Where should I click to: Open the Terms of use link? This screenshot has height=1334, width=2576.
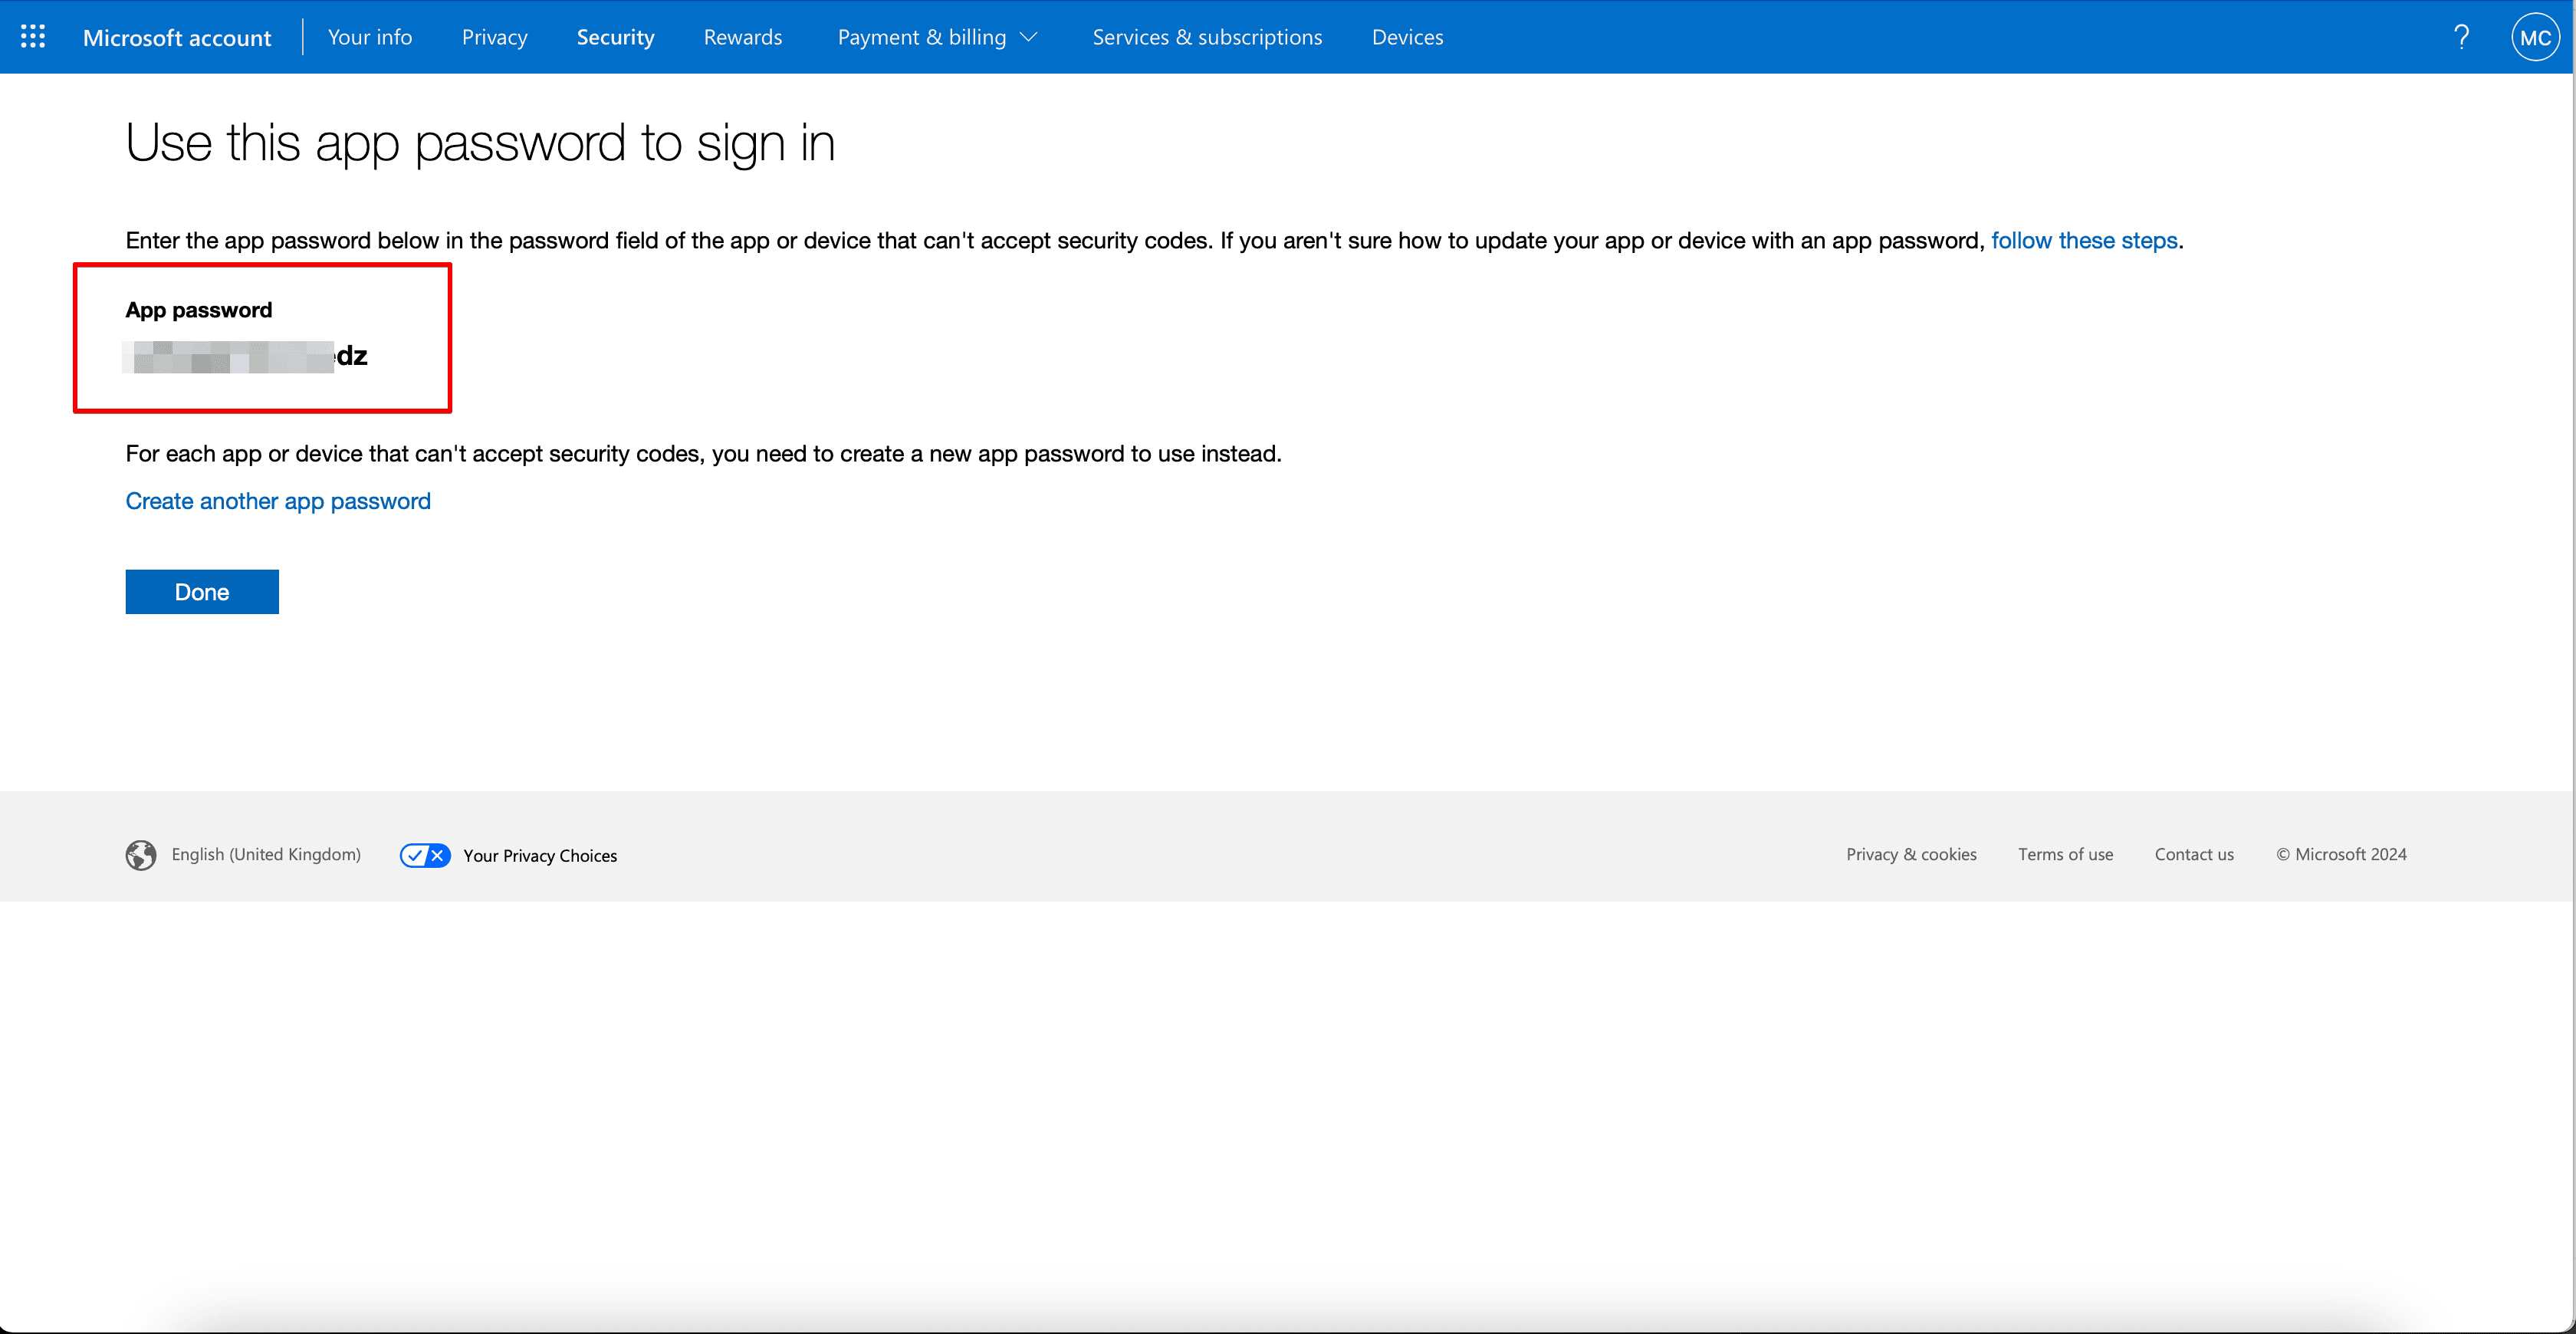coord(2064,854)
